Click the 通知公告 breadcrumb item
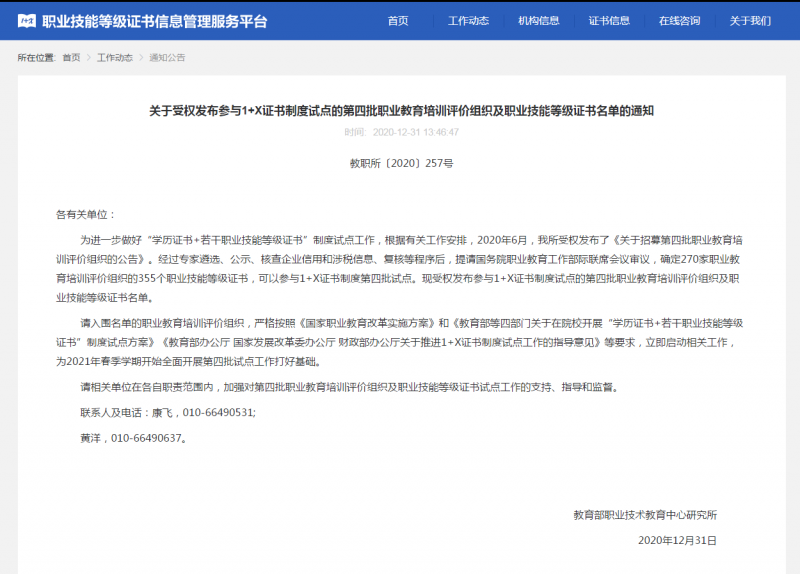 pyautogui.click(x=167, y=58)
